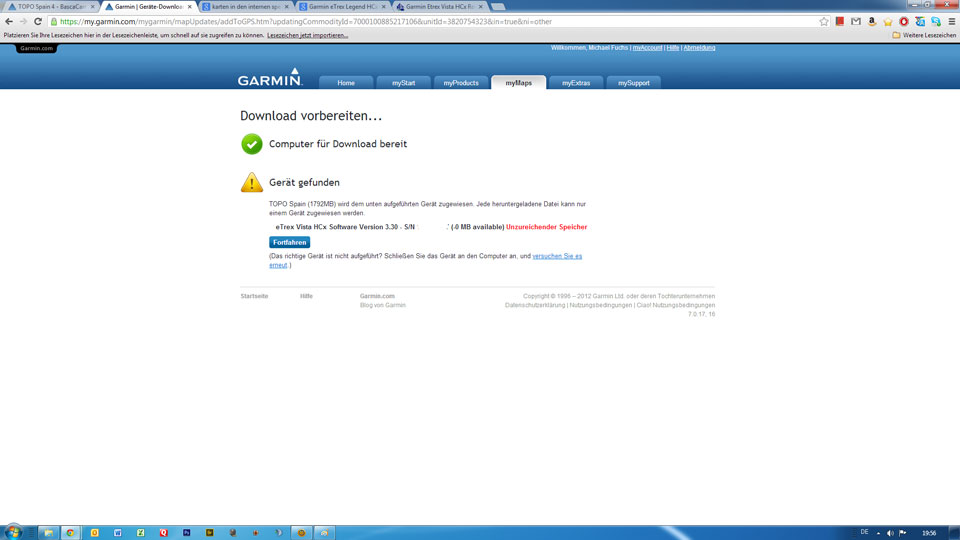Viewport: 960px width, 540px height.
Task: Launch Excel from the taskbar
Action: [141, 533]
